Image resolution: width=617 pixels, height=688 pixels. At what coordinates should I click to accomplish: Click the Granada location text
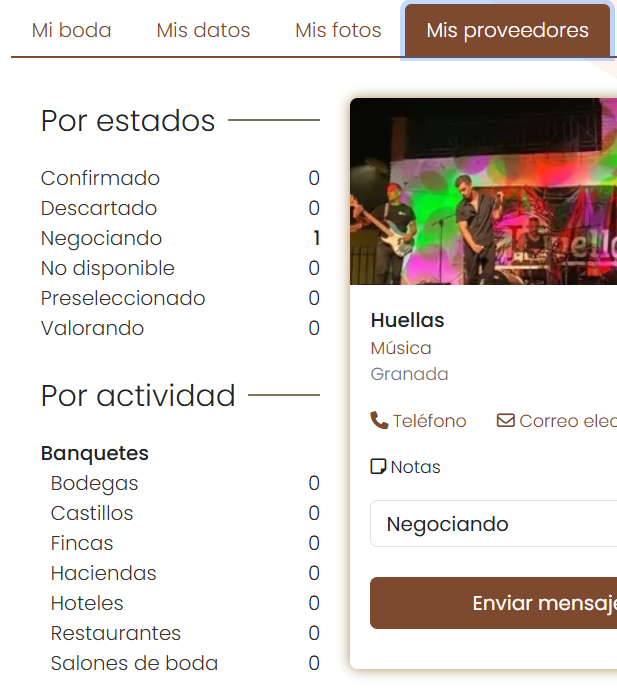coord(409,374)
